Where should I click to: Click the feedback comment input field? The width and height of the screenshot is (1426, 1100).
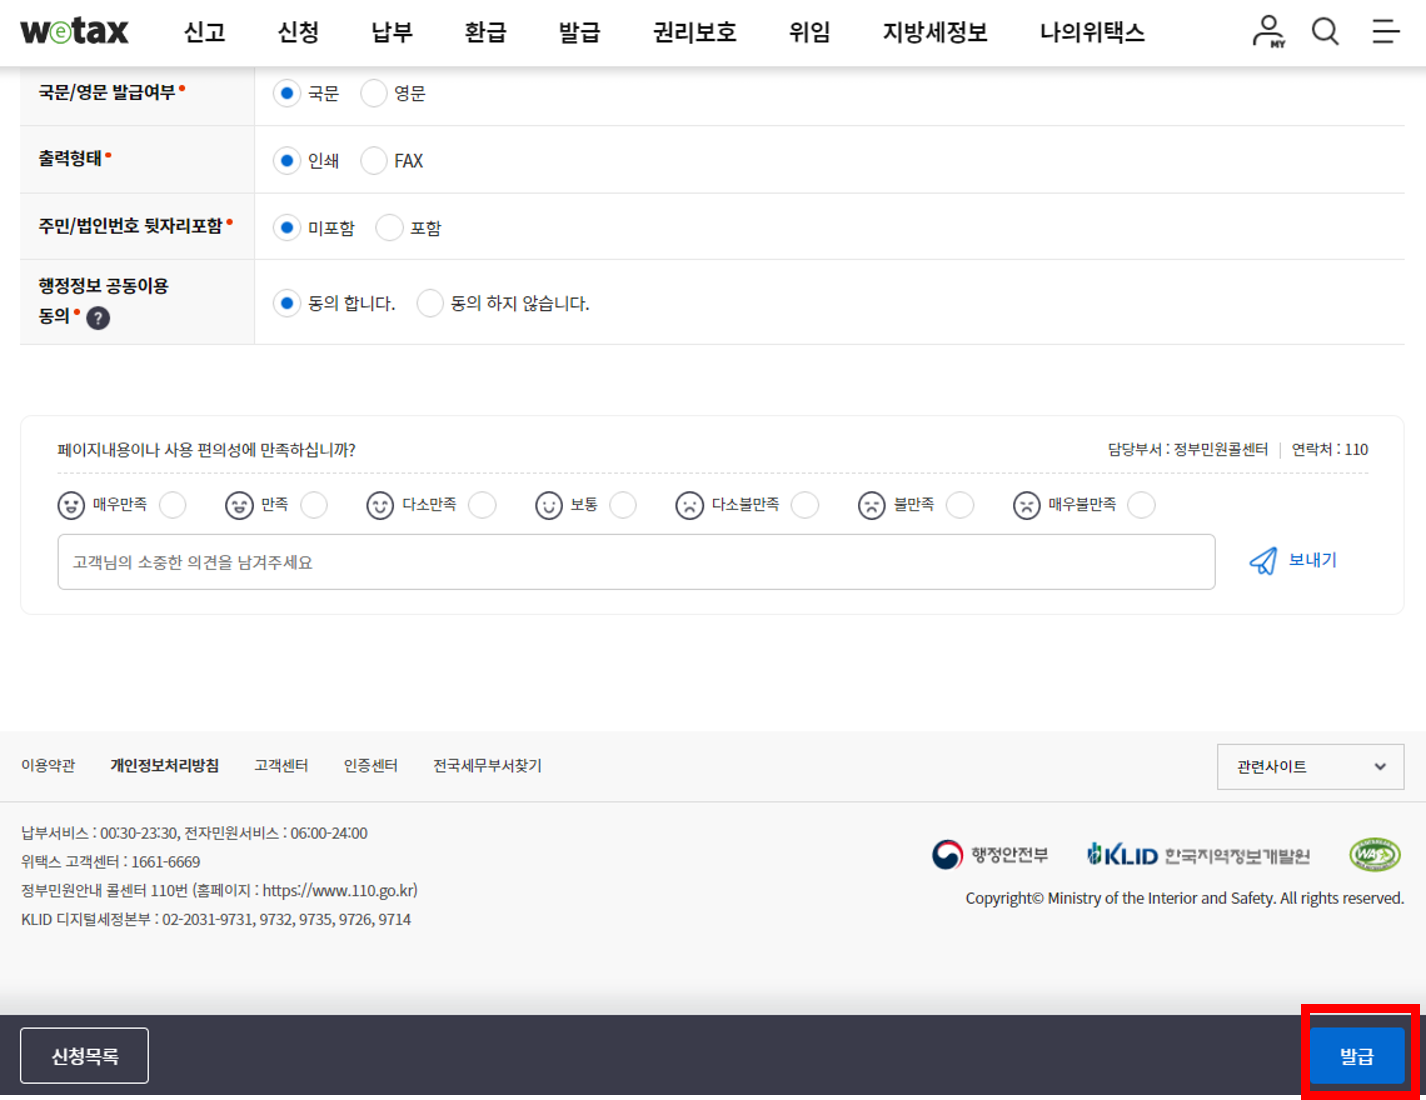637,562
